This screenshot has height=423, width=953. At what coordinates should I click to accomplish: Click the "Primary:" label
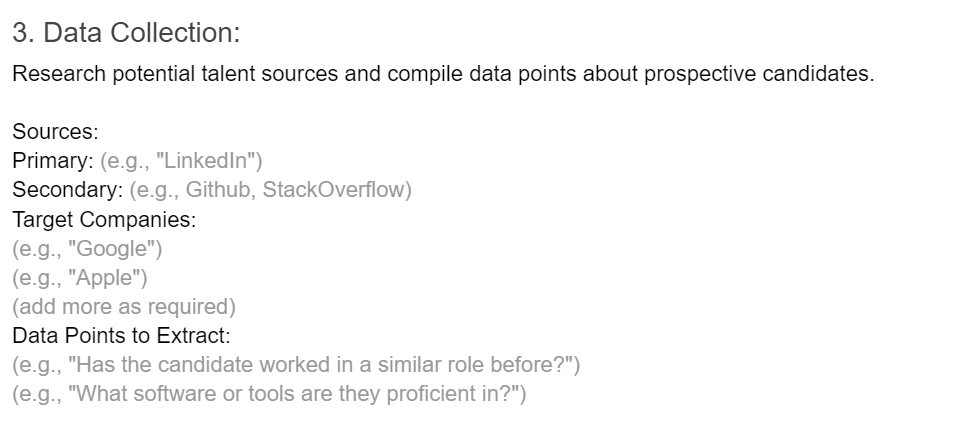pos(53,160)
